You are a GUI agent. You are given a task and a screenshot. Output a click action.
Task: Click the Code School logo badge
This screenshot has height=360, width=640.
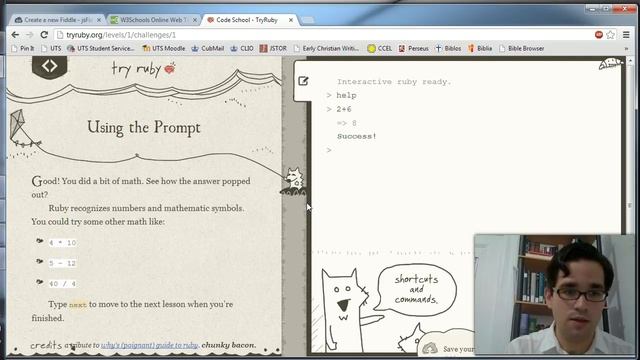tap(49, 67)
